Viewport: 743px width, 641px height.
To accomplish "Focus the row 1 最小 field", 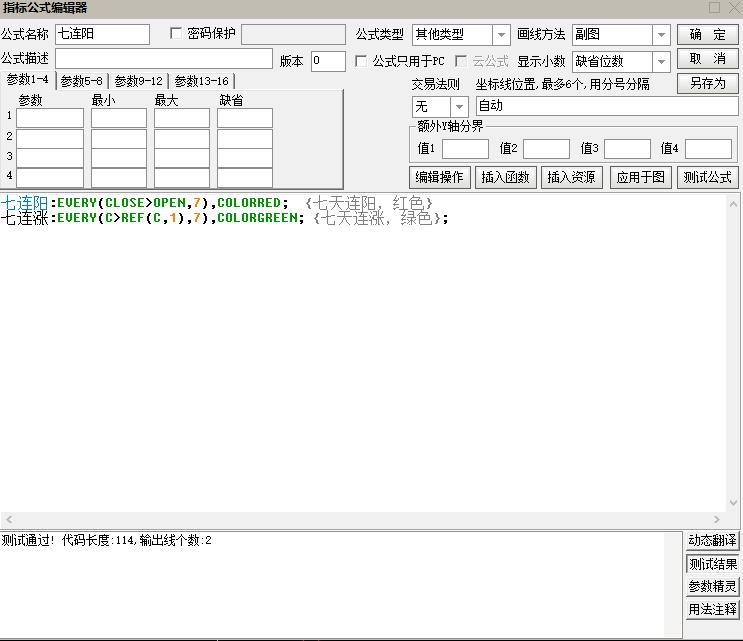I will coord(119,118).
